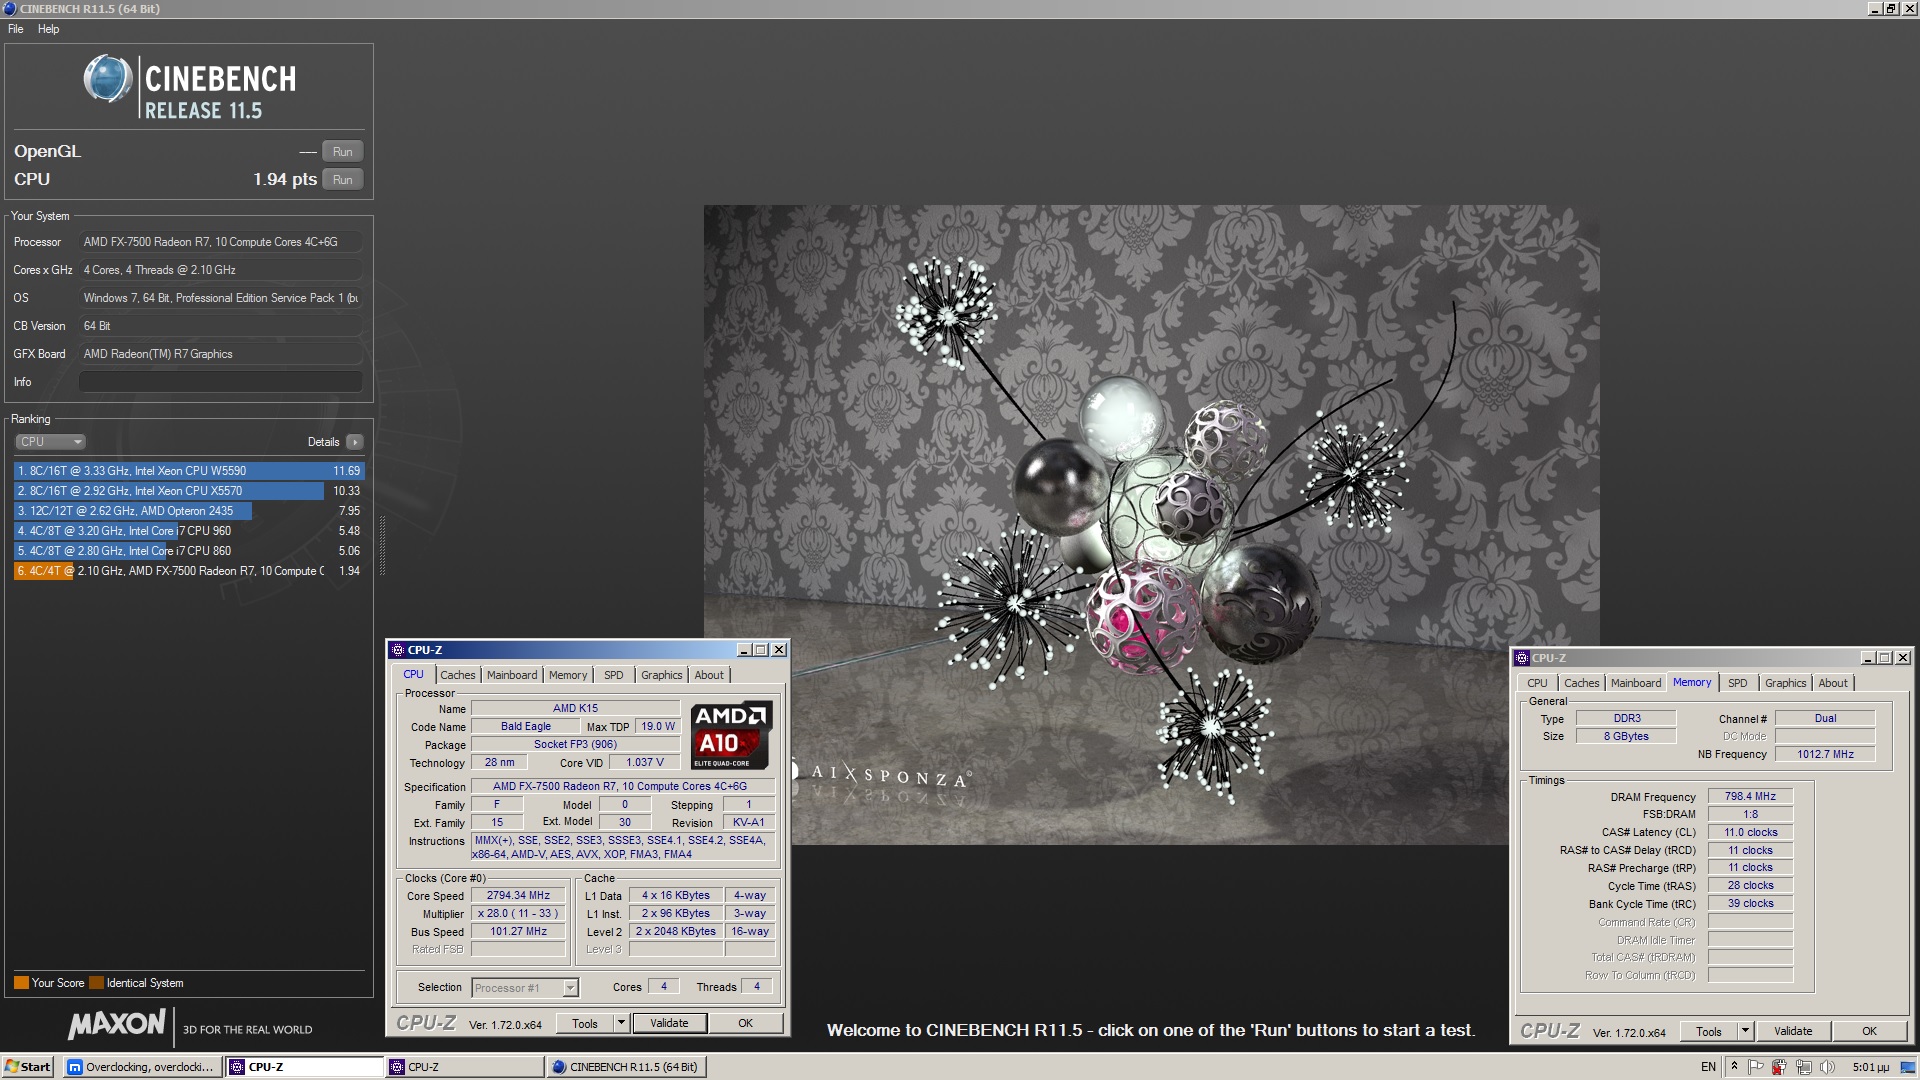1920x1080 pixels.
Task: Show hidden system tray icons
Action: pyautogui.click(x=1734, y=1067)
